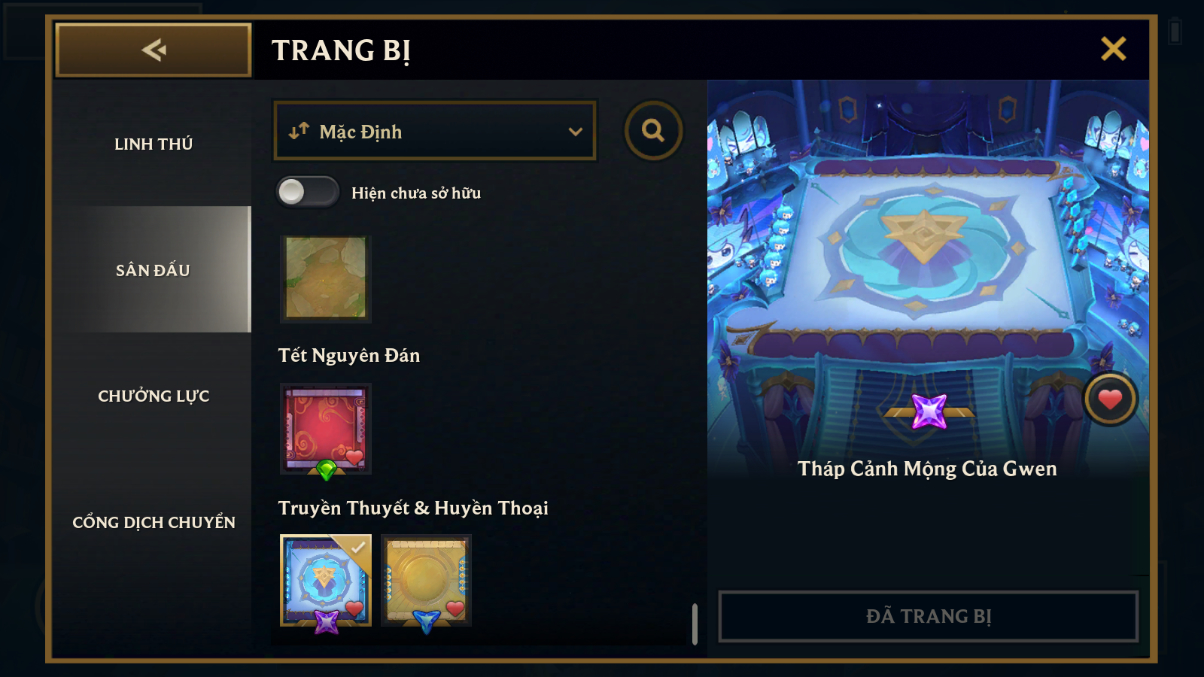
Task: Select the green default arena thumbnail
Action: pos(326,279)
